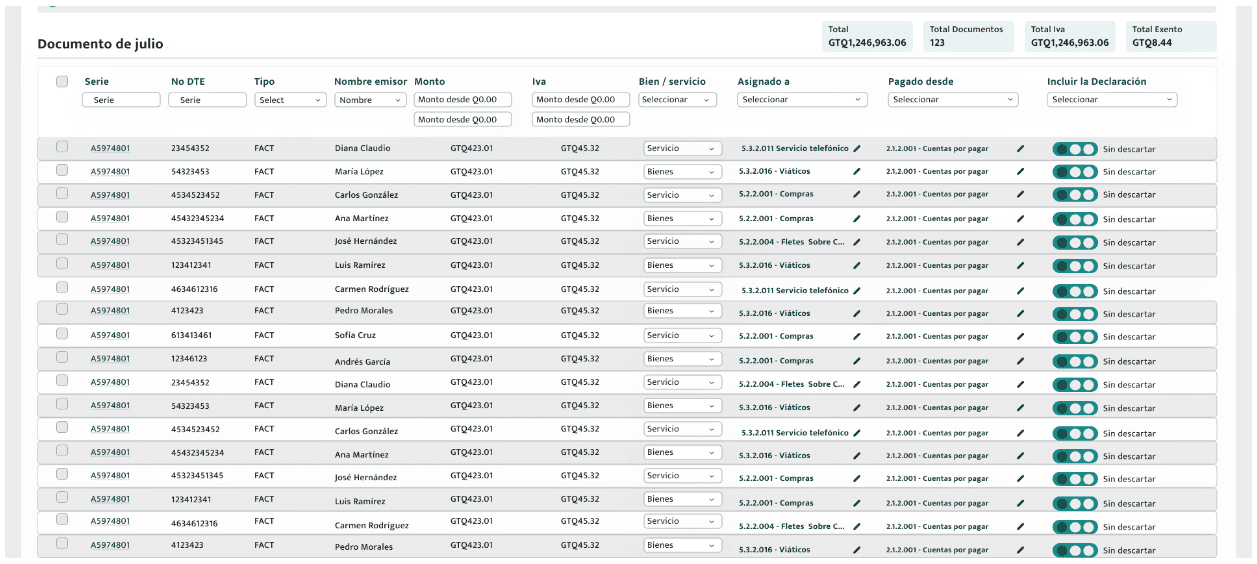Edit Fletes pencil in José Hernández row
The height and width of the screenshot is (564, 1257).
click(856, 242)
